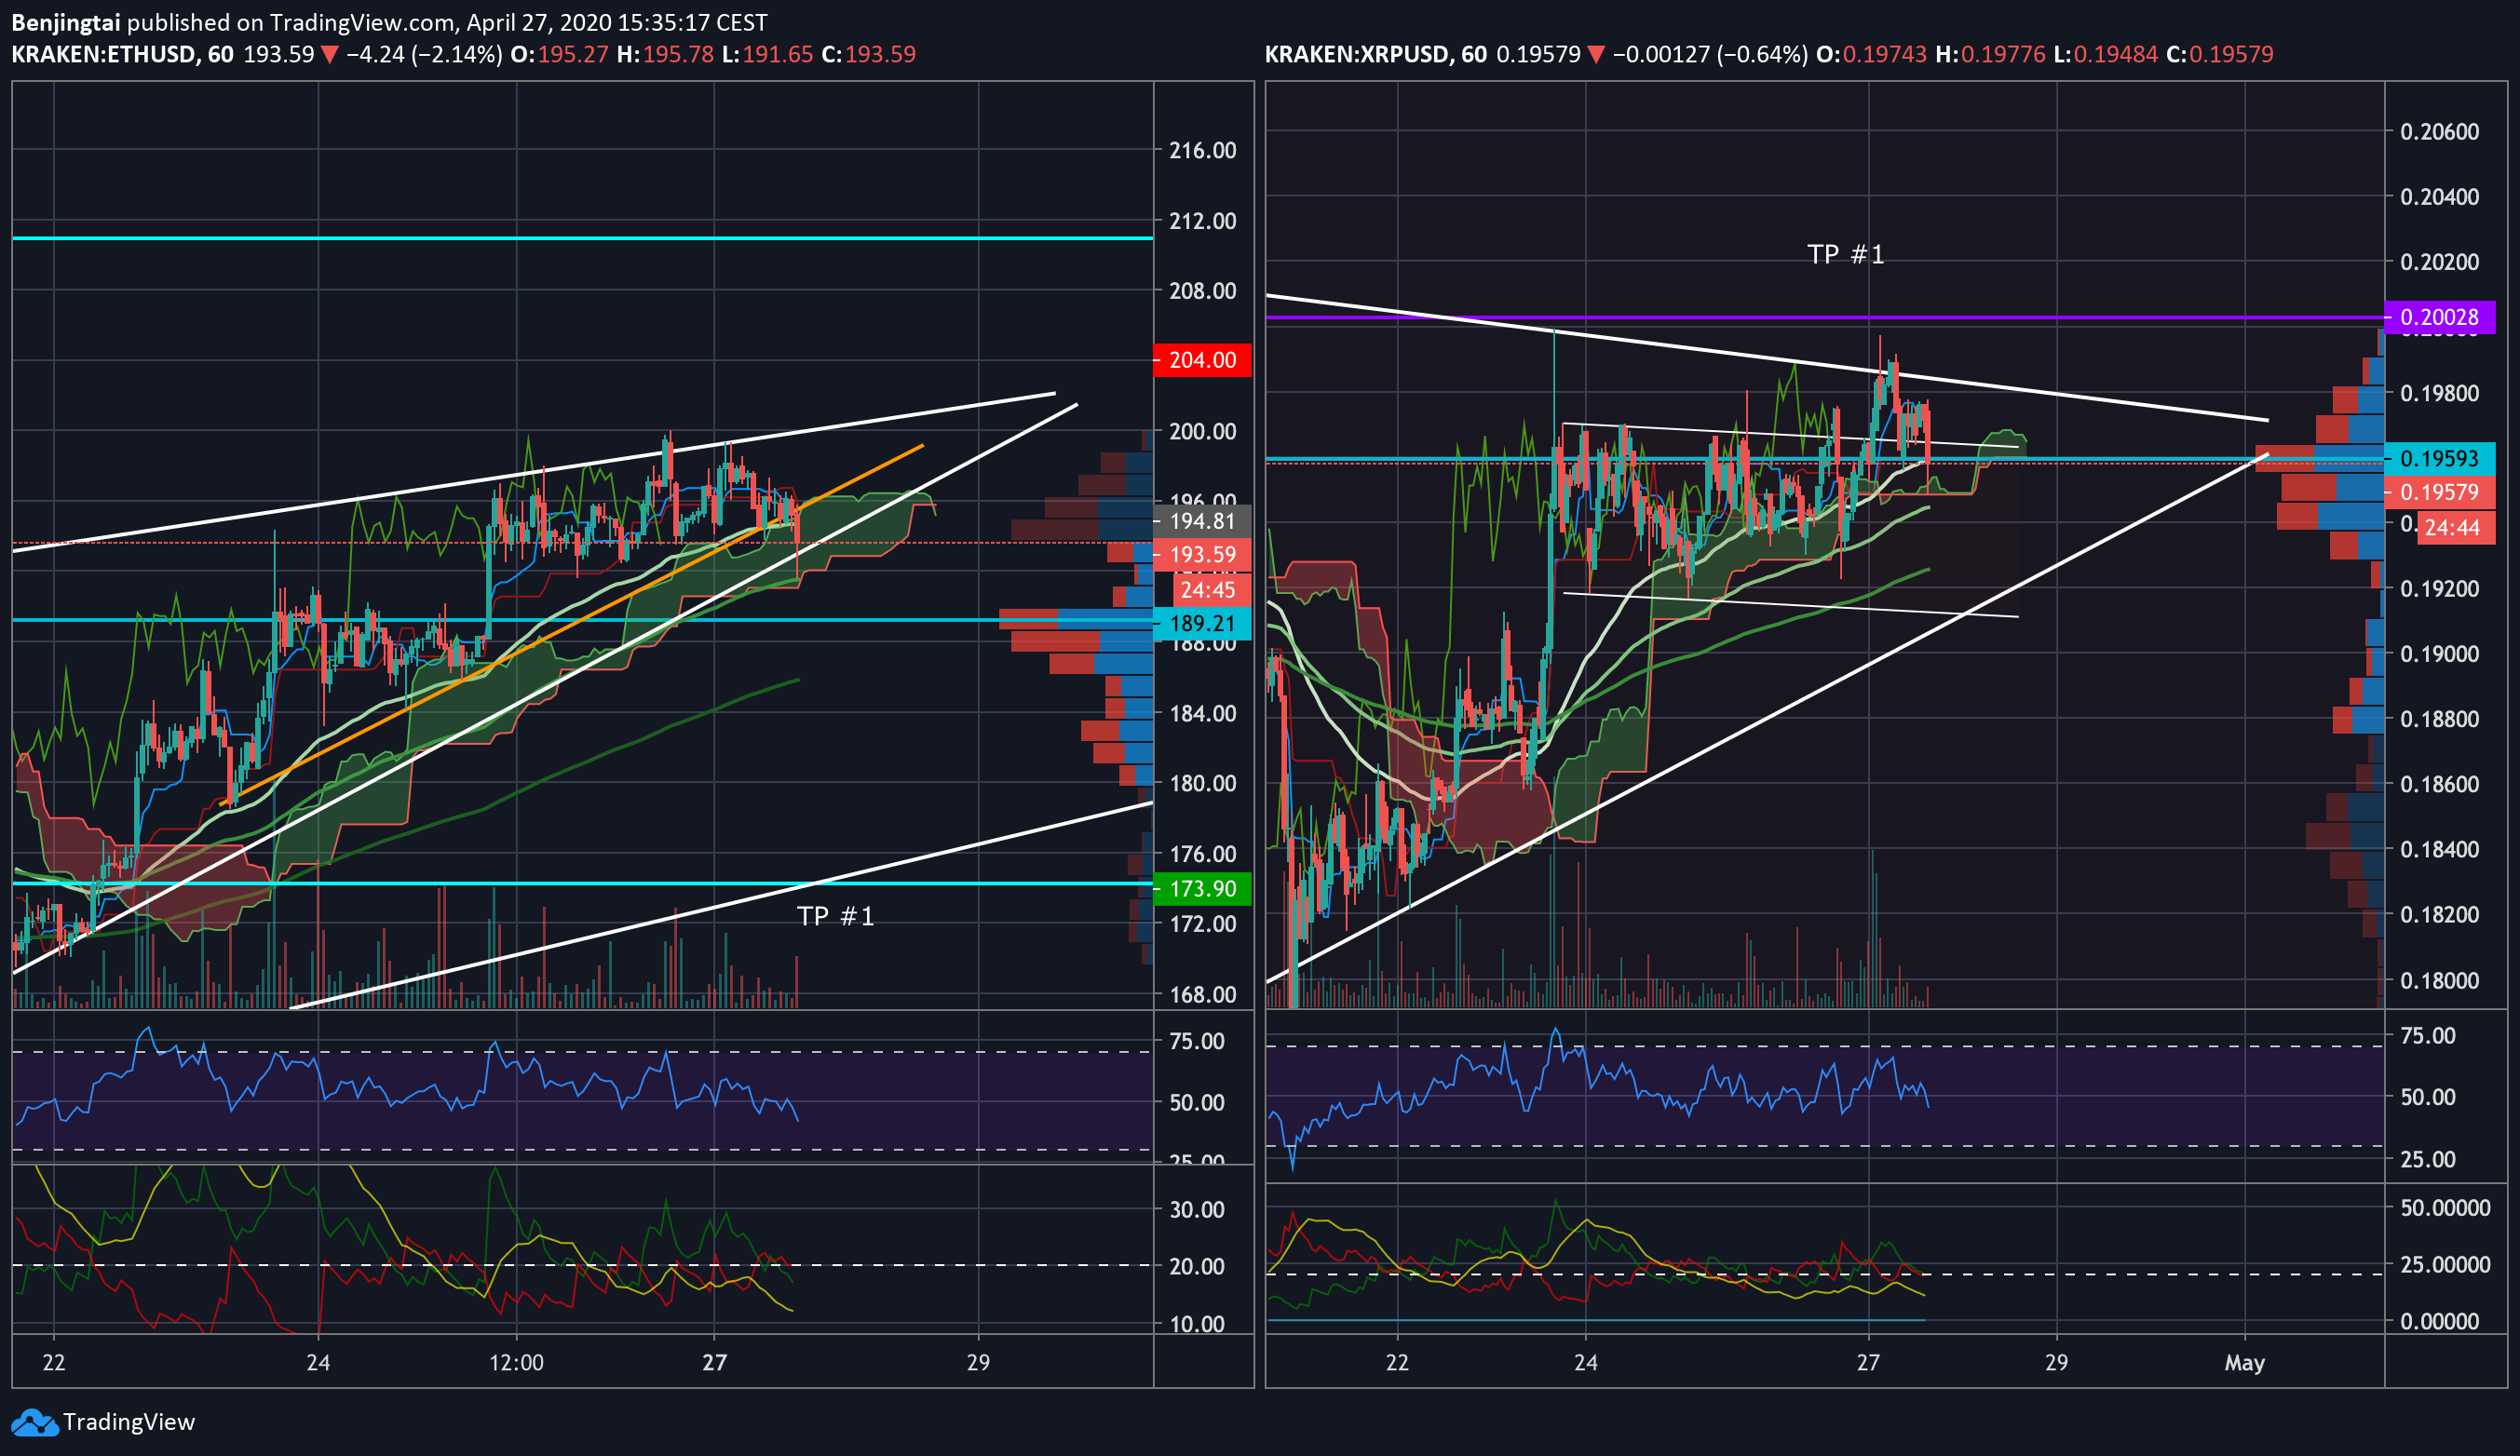Click the 30.00 ADX level on ETH chart
The height and width of the screenshot is (1456, 2520).
coord(1196,1209)
